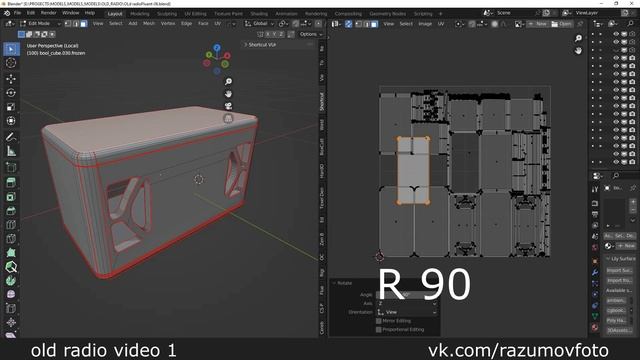Check the Proportional Editing checkbox

coord(378,329)
